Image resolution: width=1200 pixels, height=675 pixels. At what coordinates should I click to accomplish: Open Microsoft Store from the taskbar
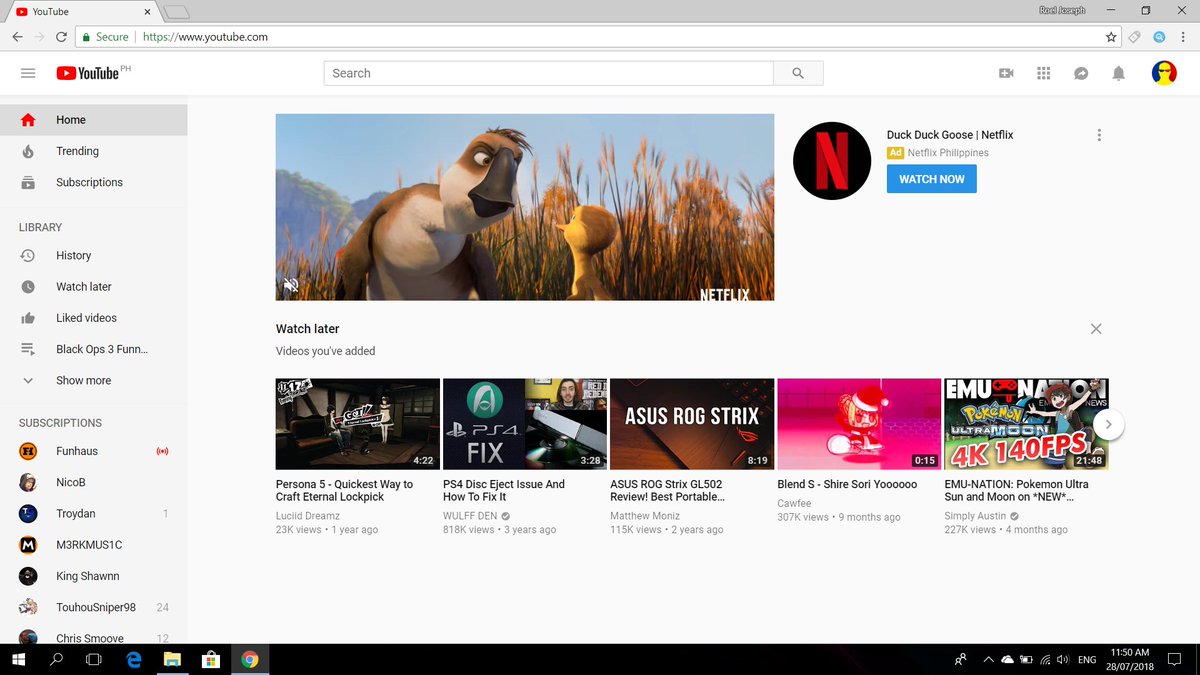click(x=211, y=659)
